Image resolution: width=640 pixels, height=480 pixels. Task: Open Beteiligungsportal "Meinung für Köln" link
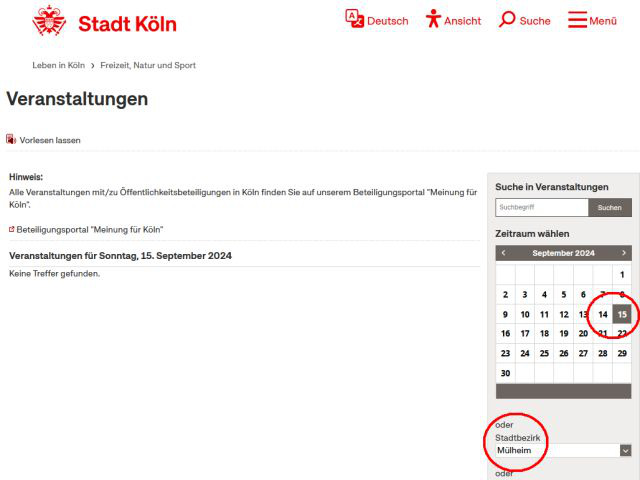click(x=89, y=230)
